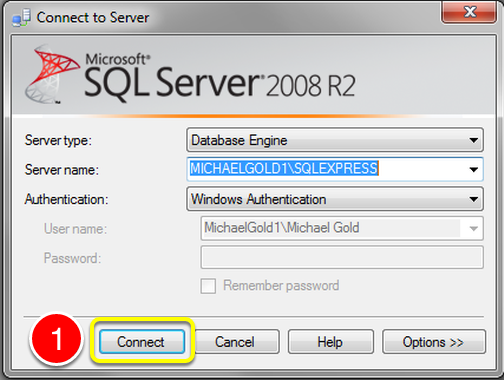The width and height of the screenshot is (504, 380).
Task: Click the Connect to Server title text
Action: 93,17
